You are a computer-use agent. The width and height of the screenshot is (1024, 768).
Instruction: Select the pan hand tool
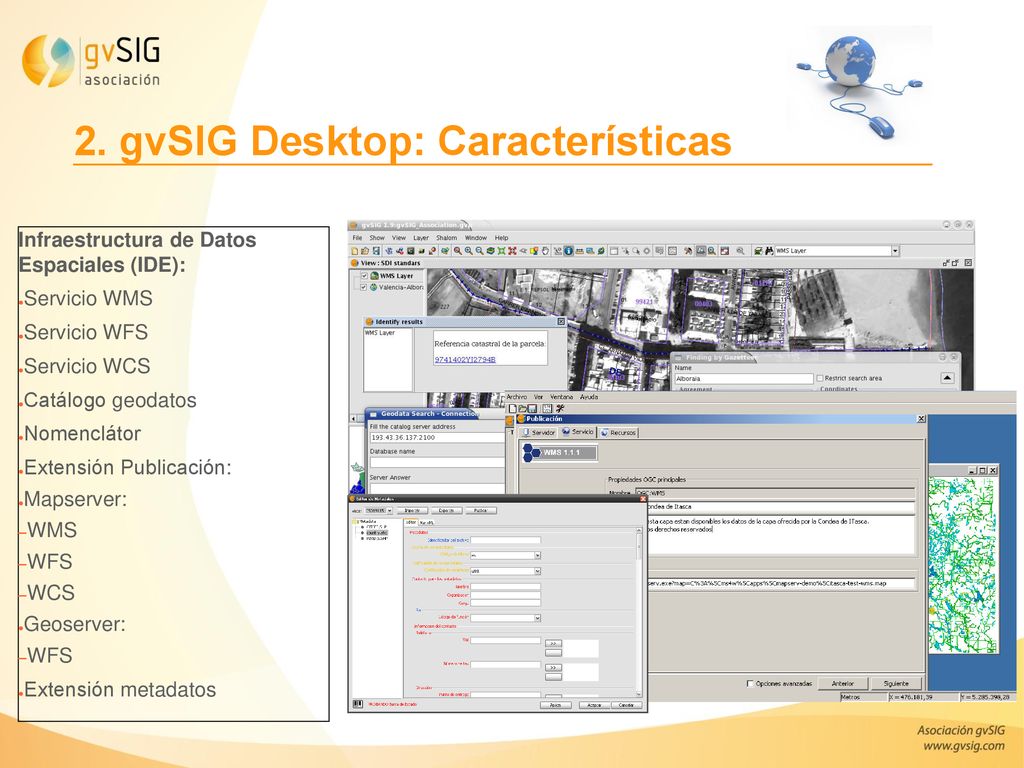click(x=545, y=251)
